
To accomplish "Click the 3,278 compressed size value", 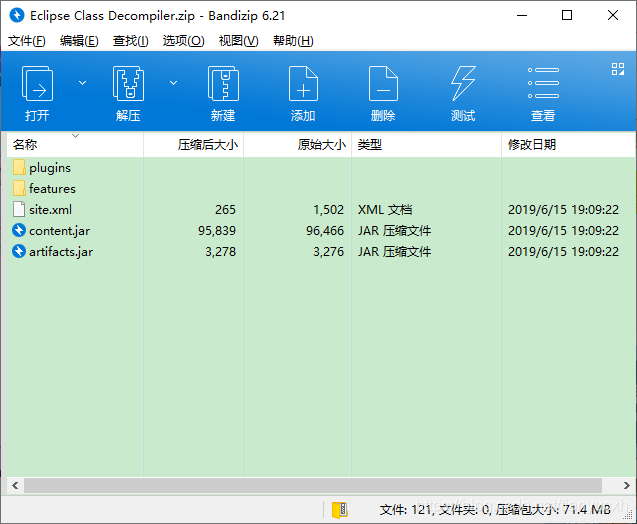I will [221, 252].
